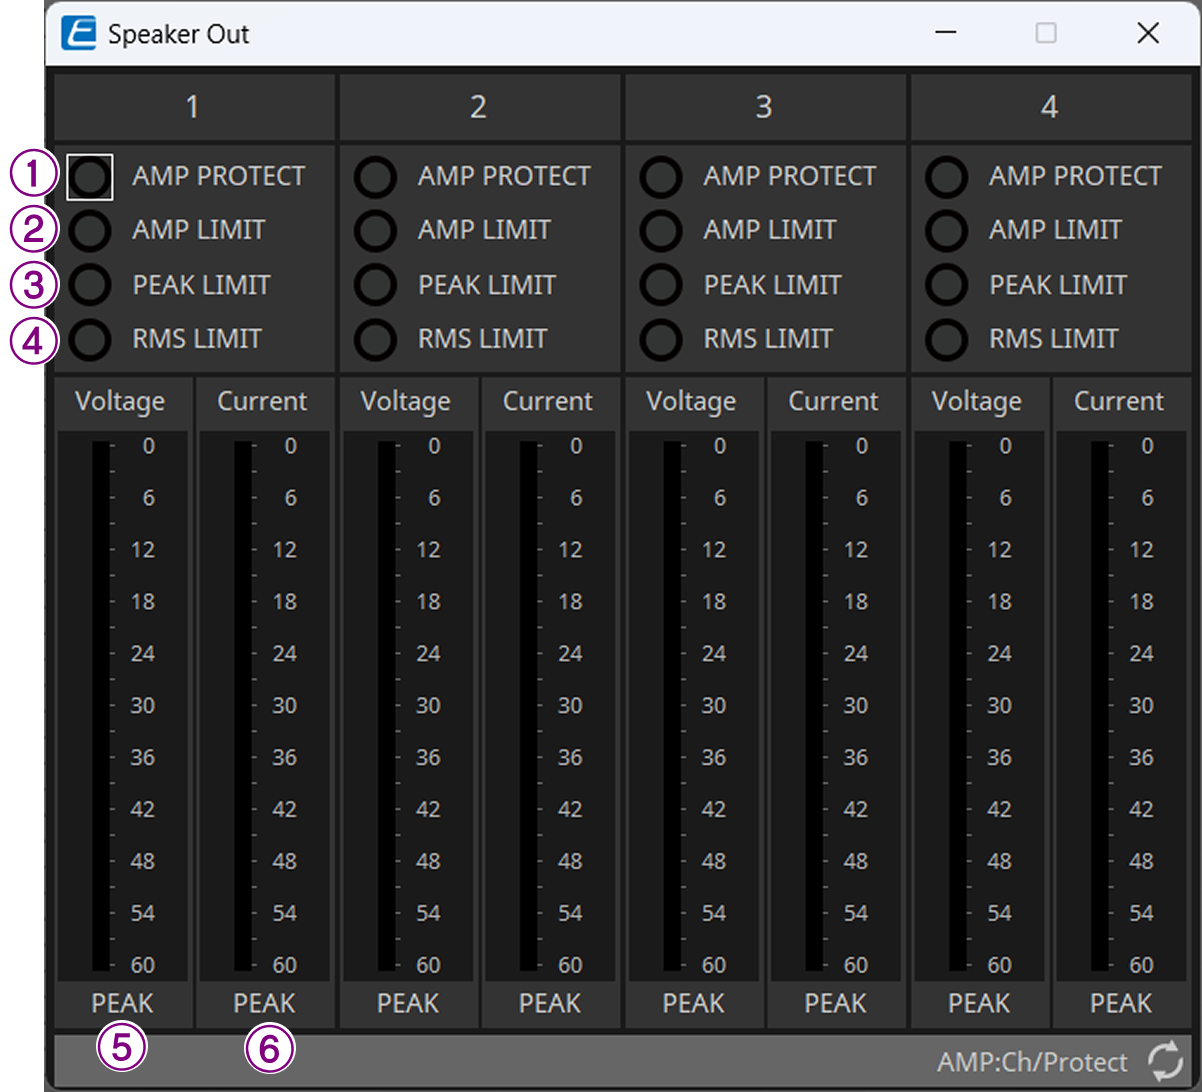Viewport: 1202px width, 1092px height.
Task: Click channel 2 AMP PROTECT indicator
Action: (376, 177)
